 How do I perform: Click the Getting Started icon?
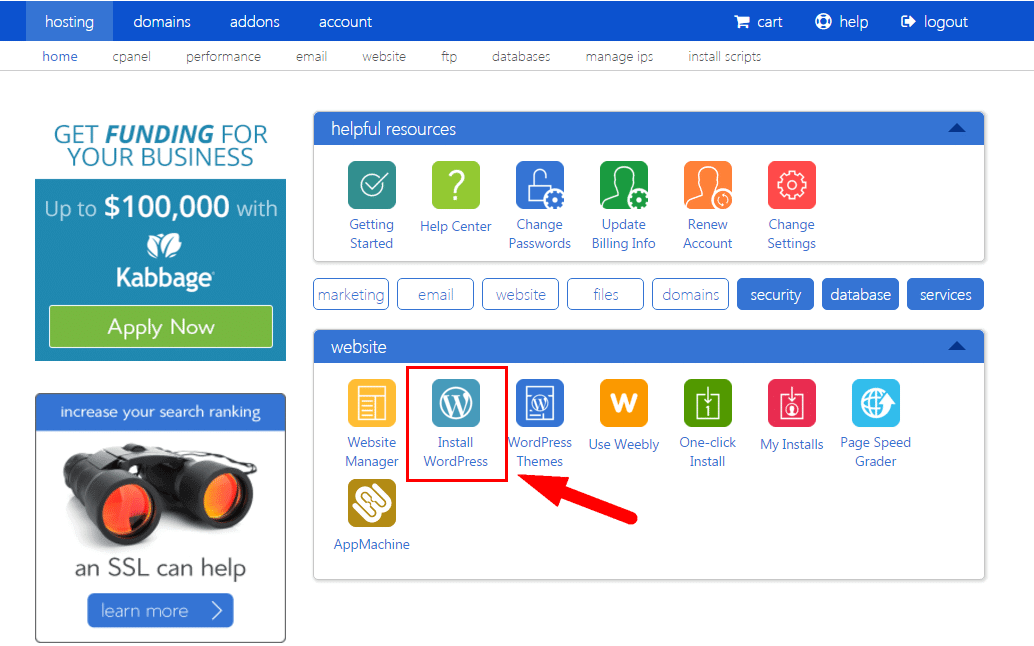click(x=372, y=185)
